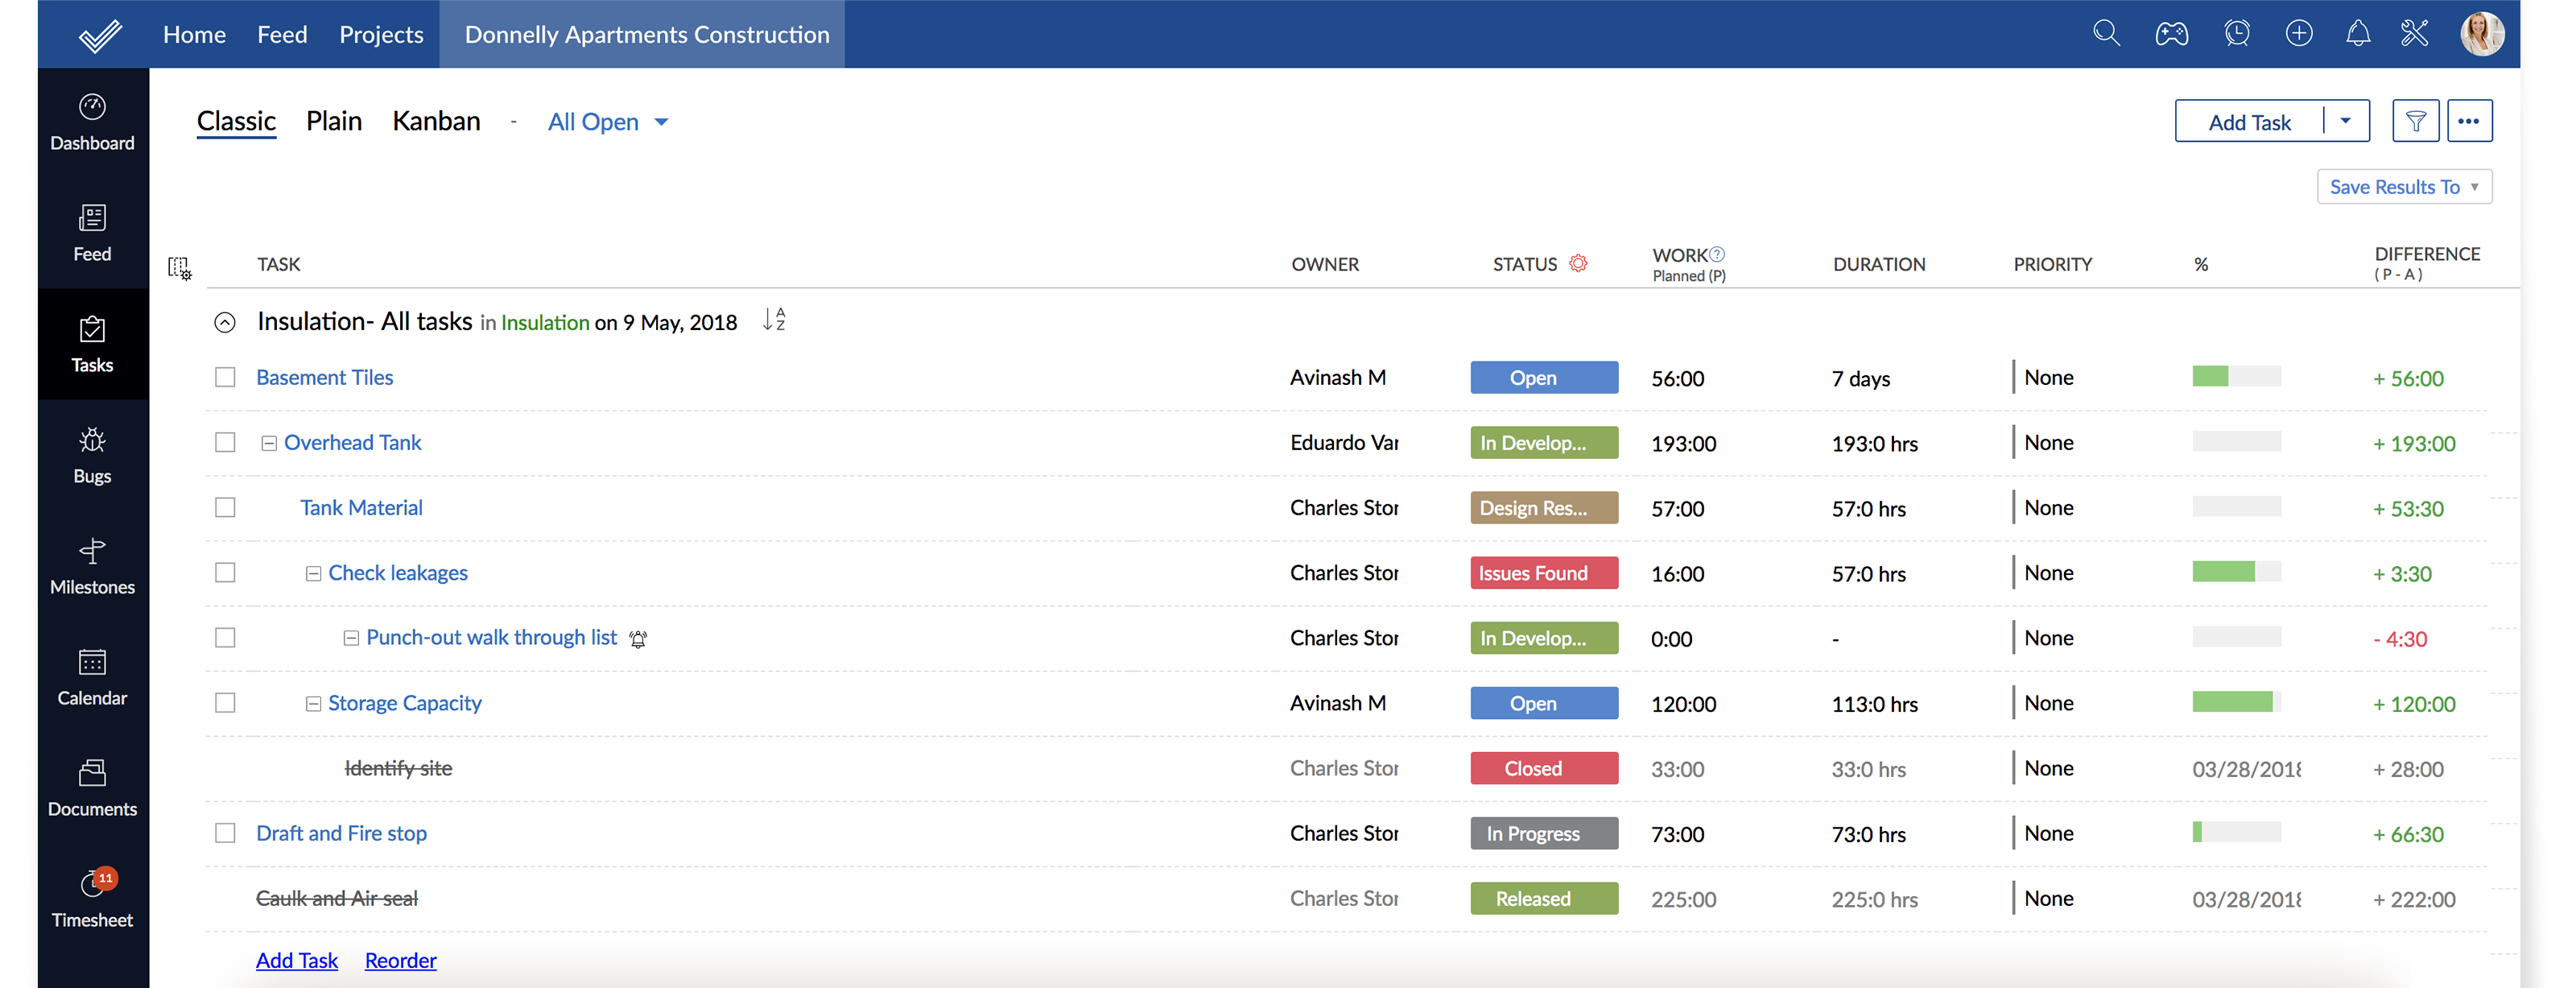Open the All Open filter dropdown
Screen dimensions: 2576x988
(607, 122)
